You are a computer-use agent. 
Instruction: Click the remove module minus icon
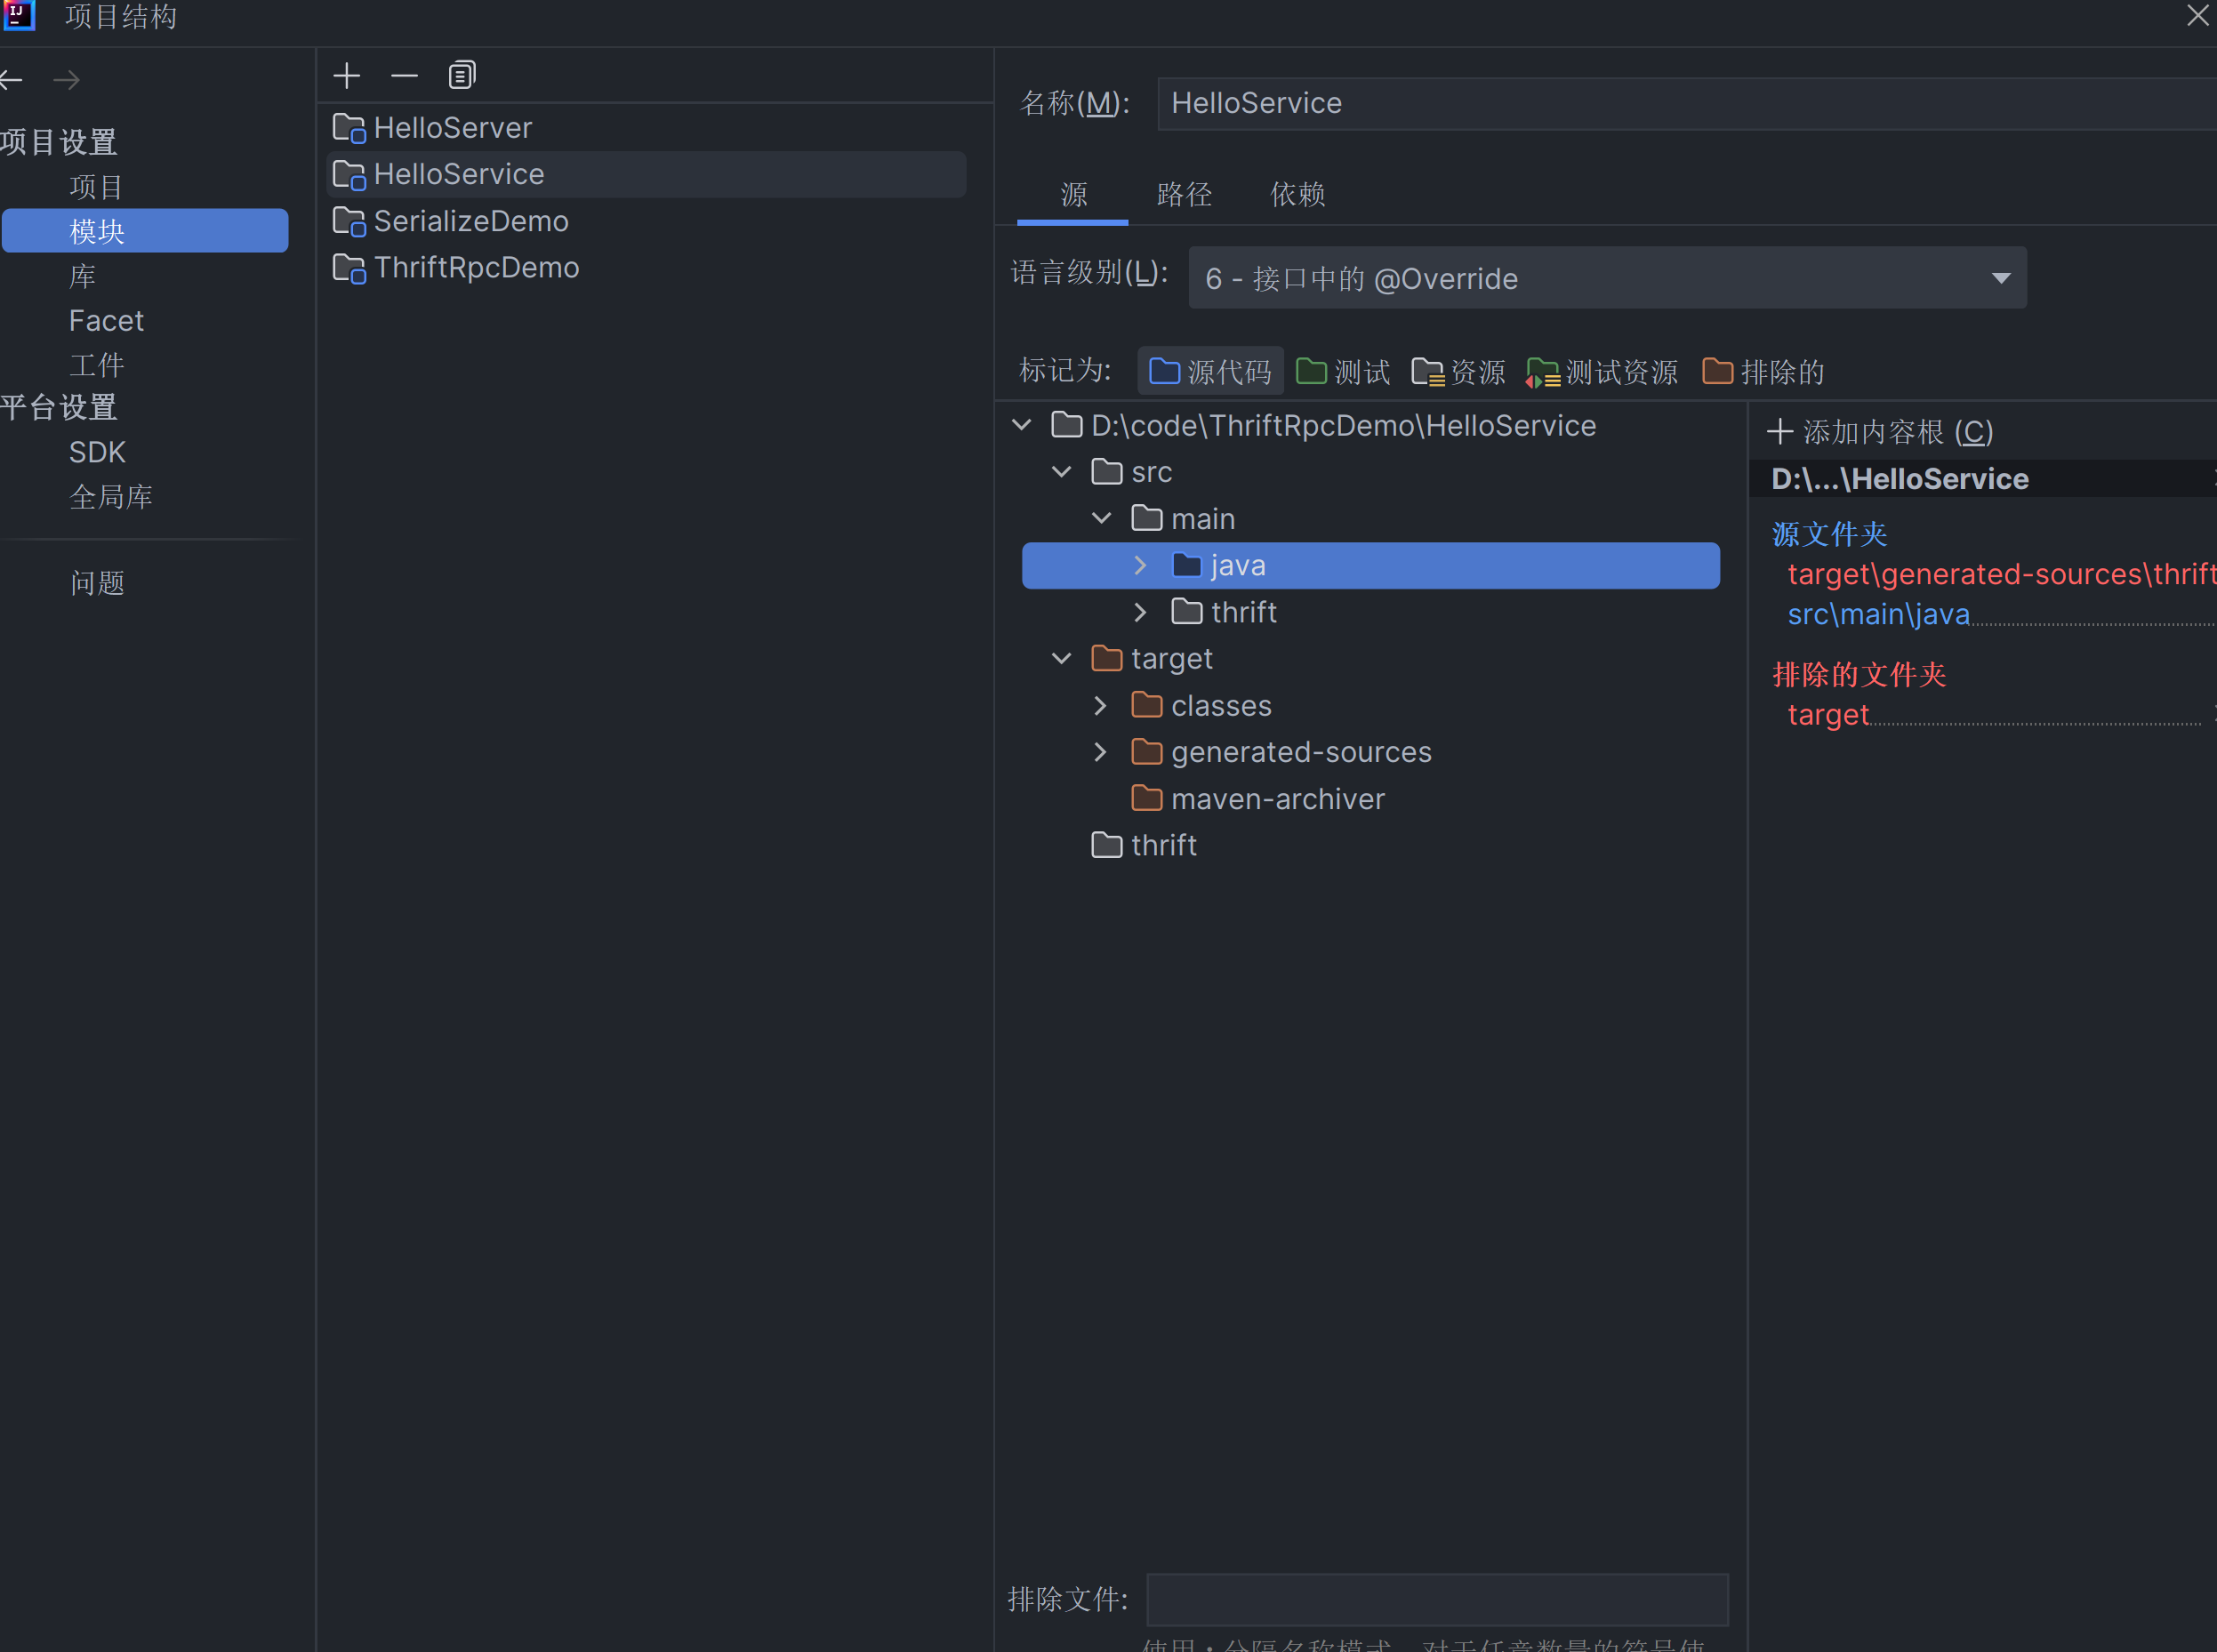click(404, 75)
